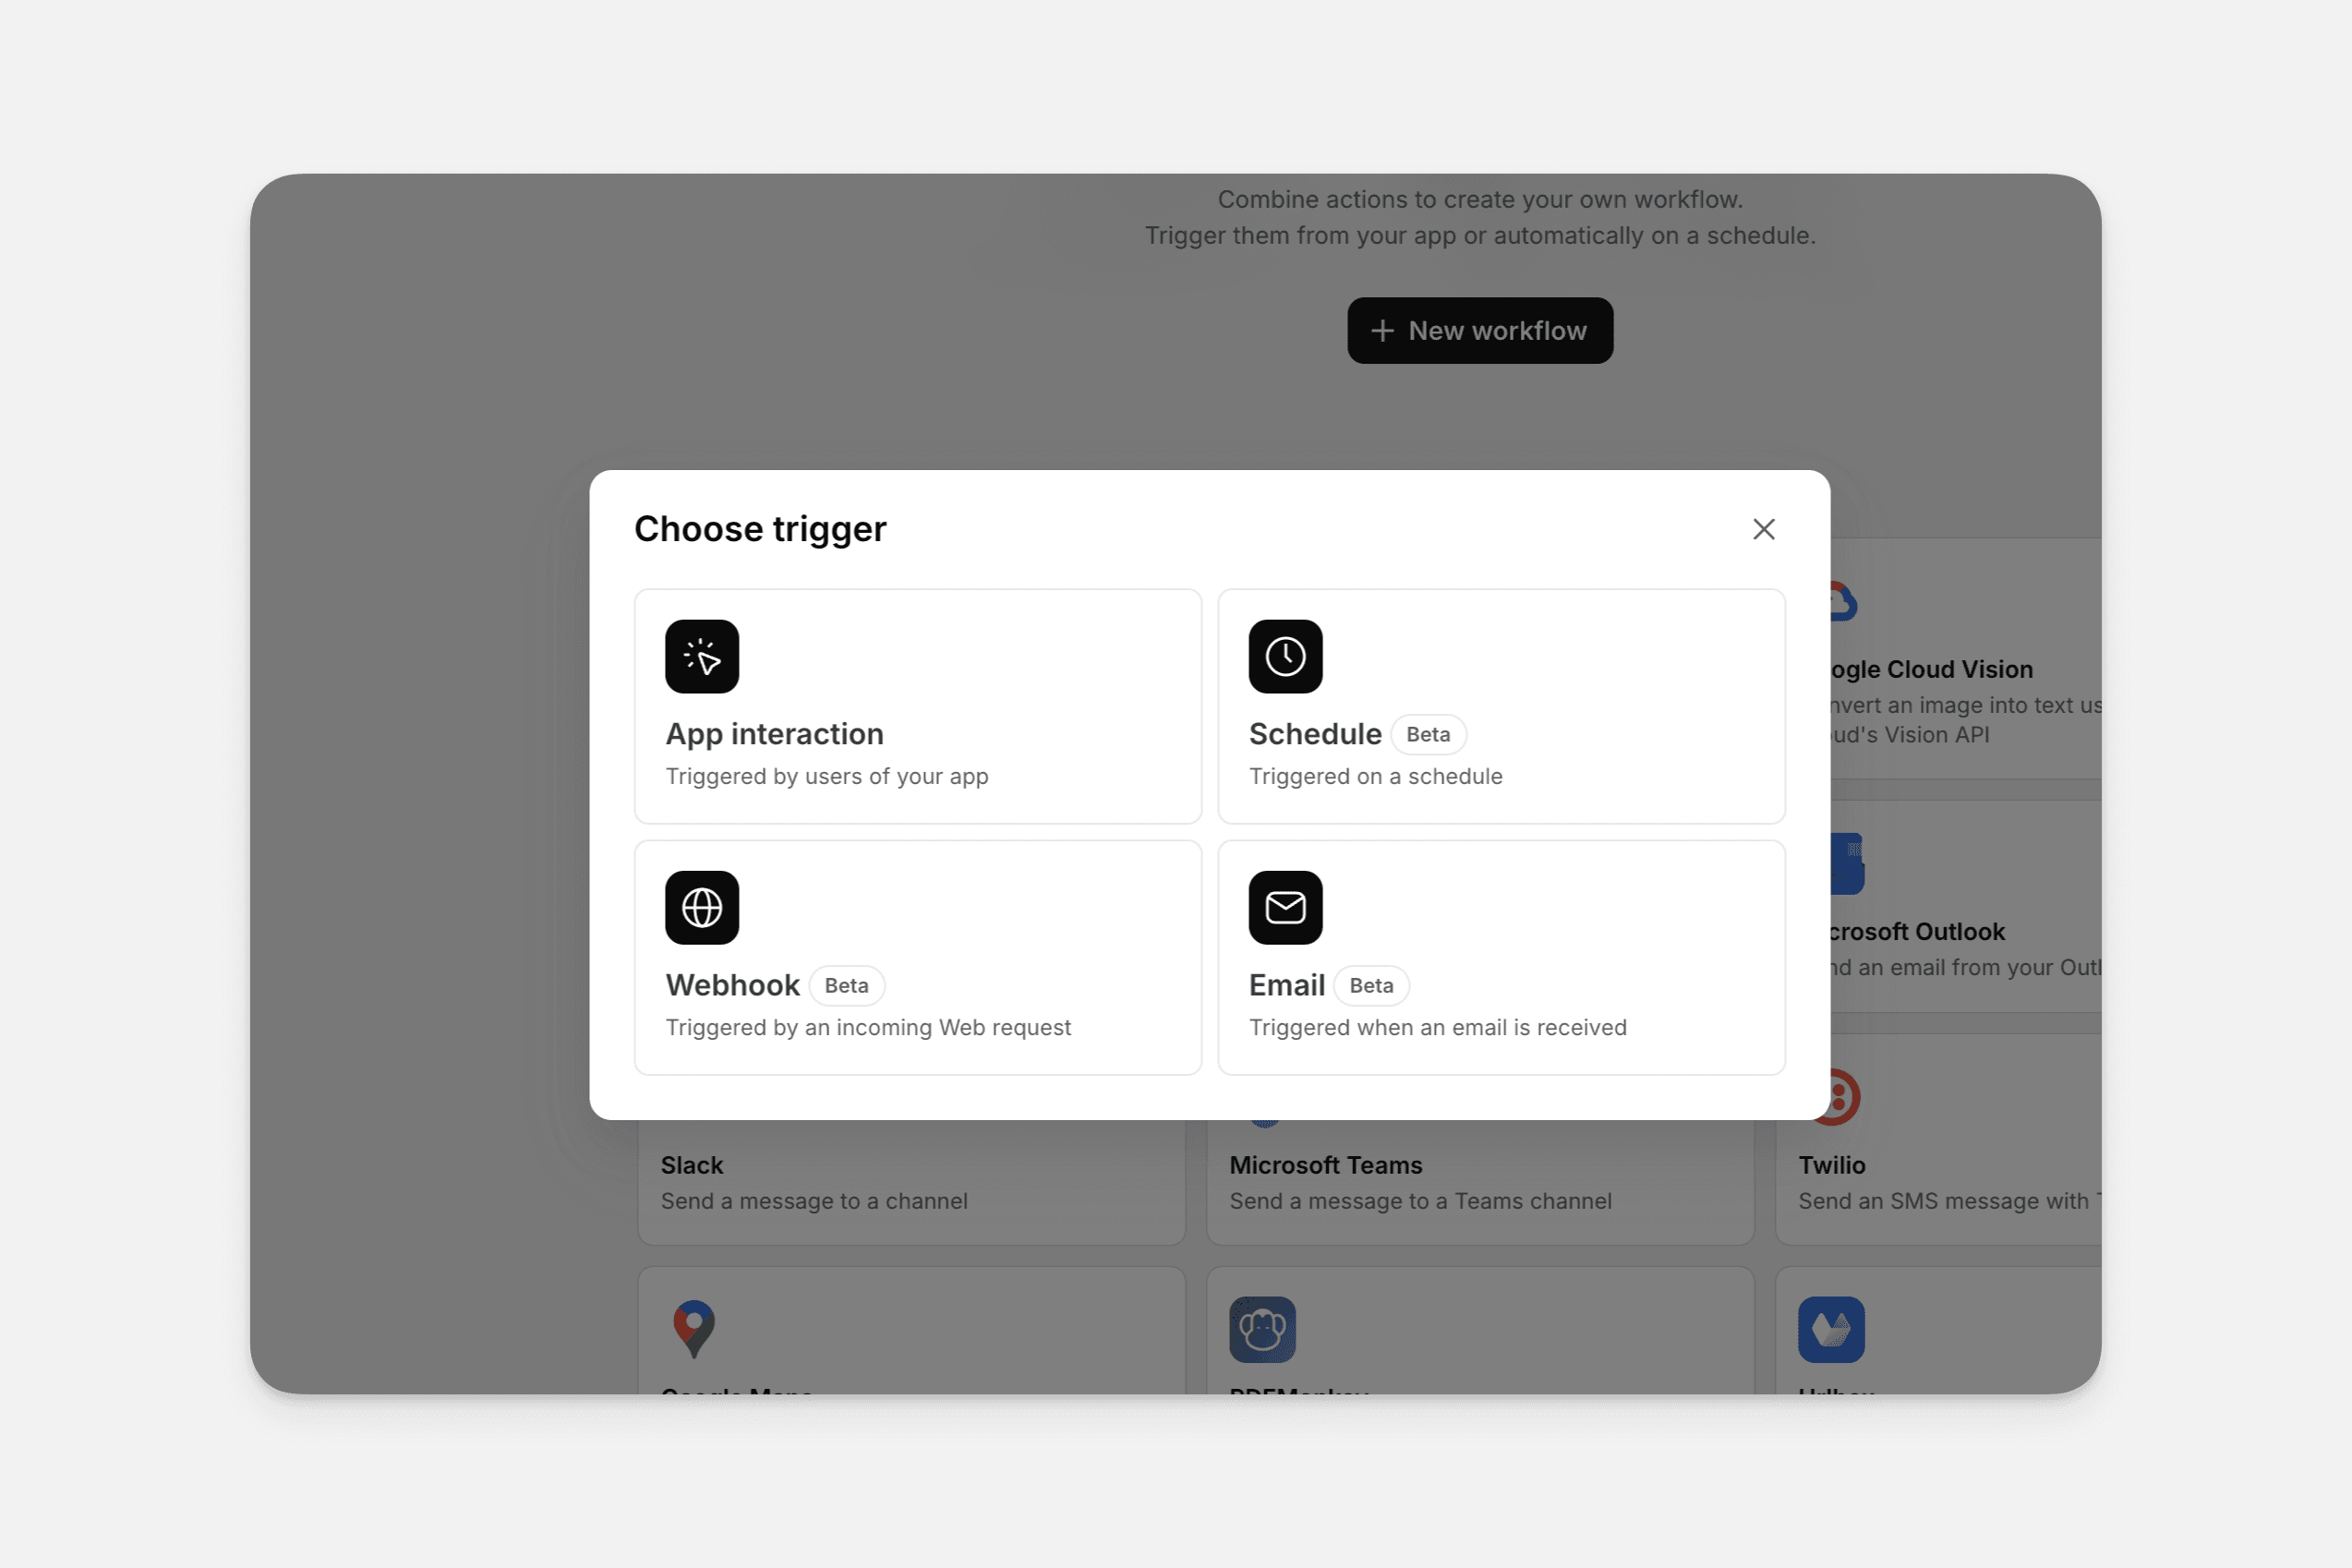Close the Choose trigger dialog
The image size is (2352, 1568).
pyautogui.click(x=1763, y=529)
